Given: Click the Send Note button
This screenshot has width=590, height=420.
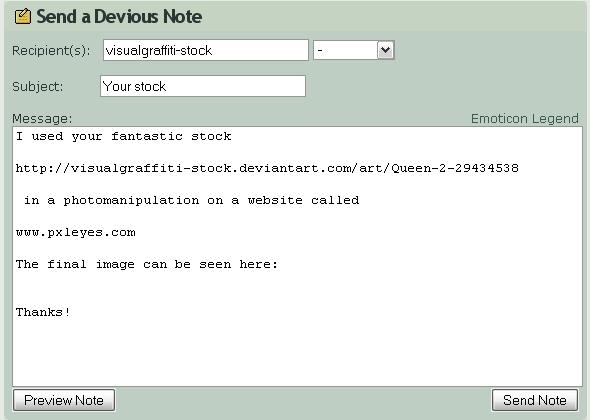Looking at the screenshot, I should click(535, 400).
